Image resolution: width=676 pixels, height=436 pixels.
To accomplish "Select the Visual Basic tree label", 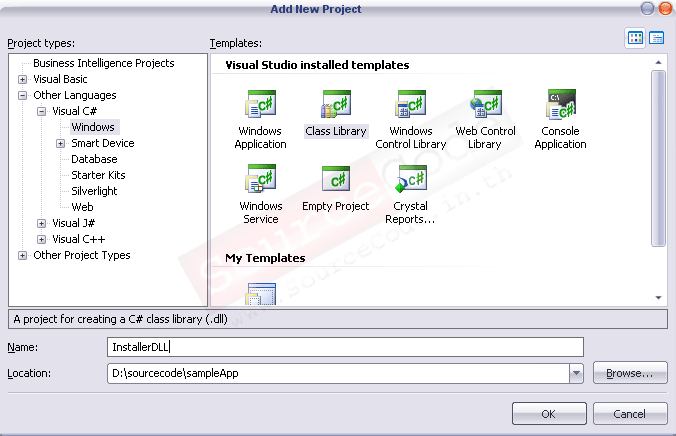I will point(60,79).
